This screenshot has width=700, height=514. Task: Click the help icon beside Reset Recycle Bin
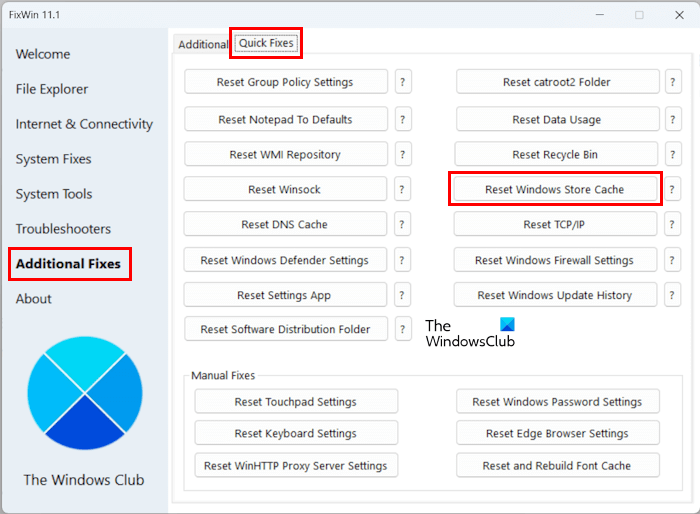tap(673, 154)
